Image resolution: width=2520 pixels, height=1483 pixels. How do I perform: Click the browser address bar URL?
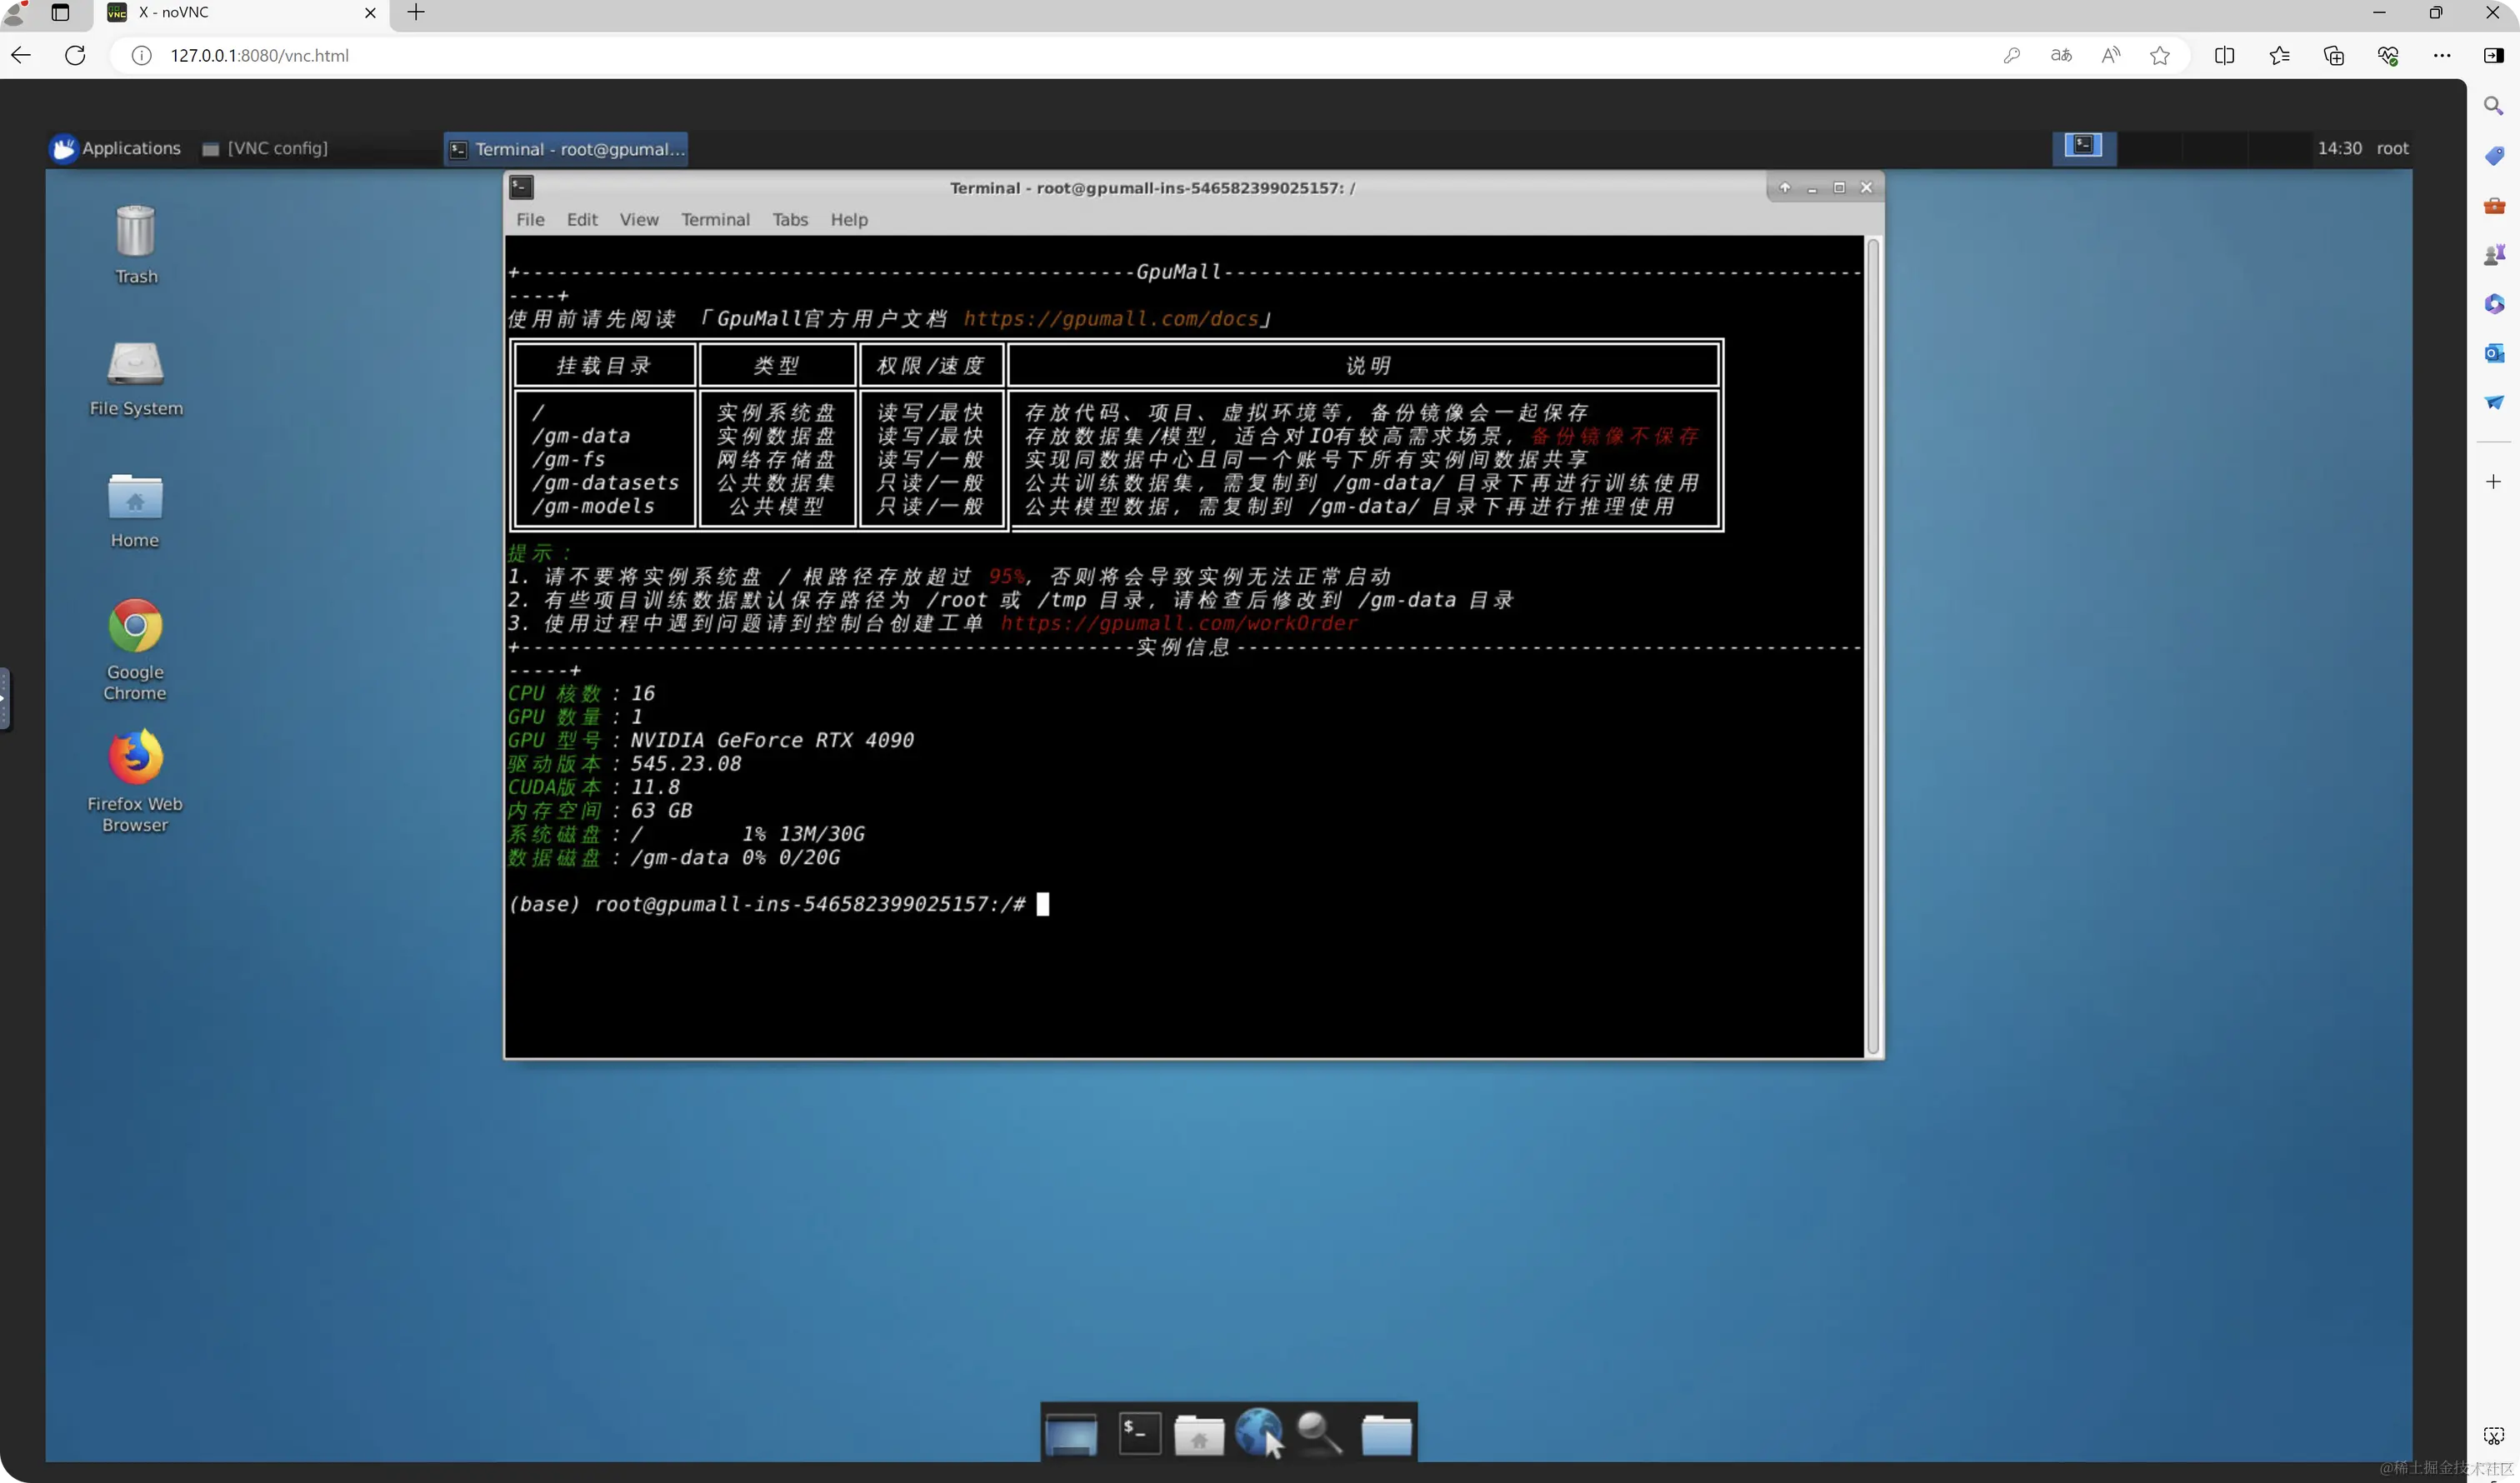pyautogui.click(x=260, y=56)
